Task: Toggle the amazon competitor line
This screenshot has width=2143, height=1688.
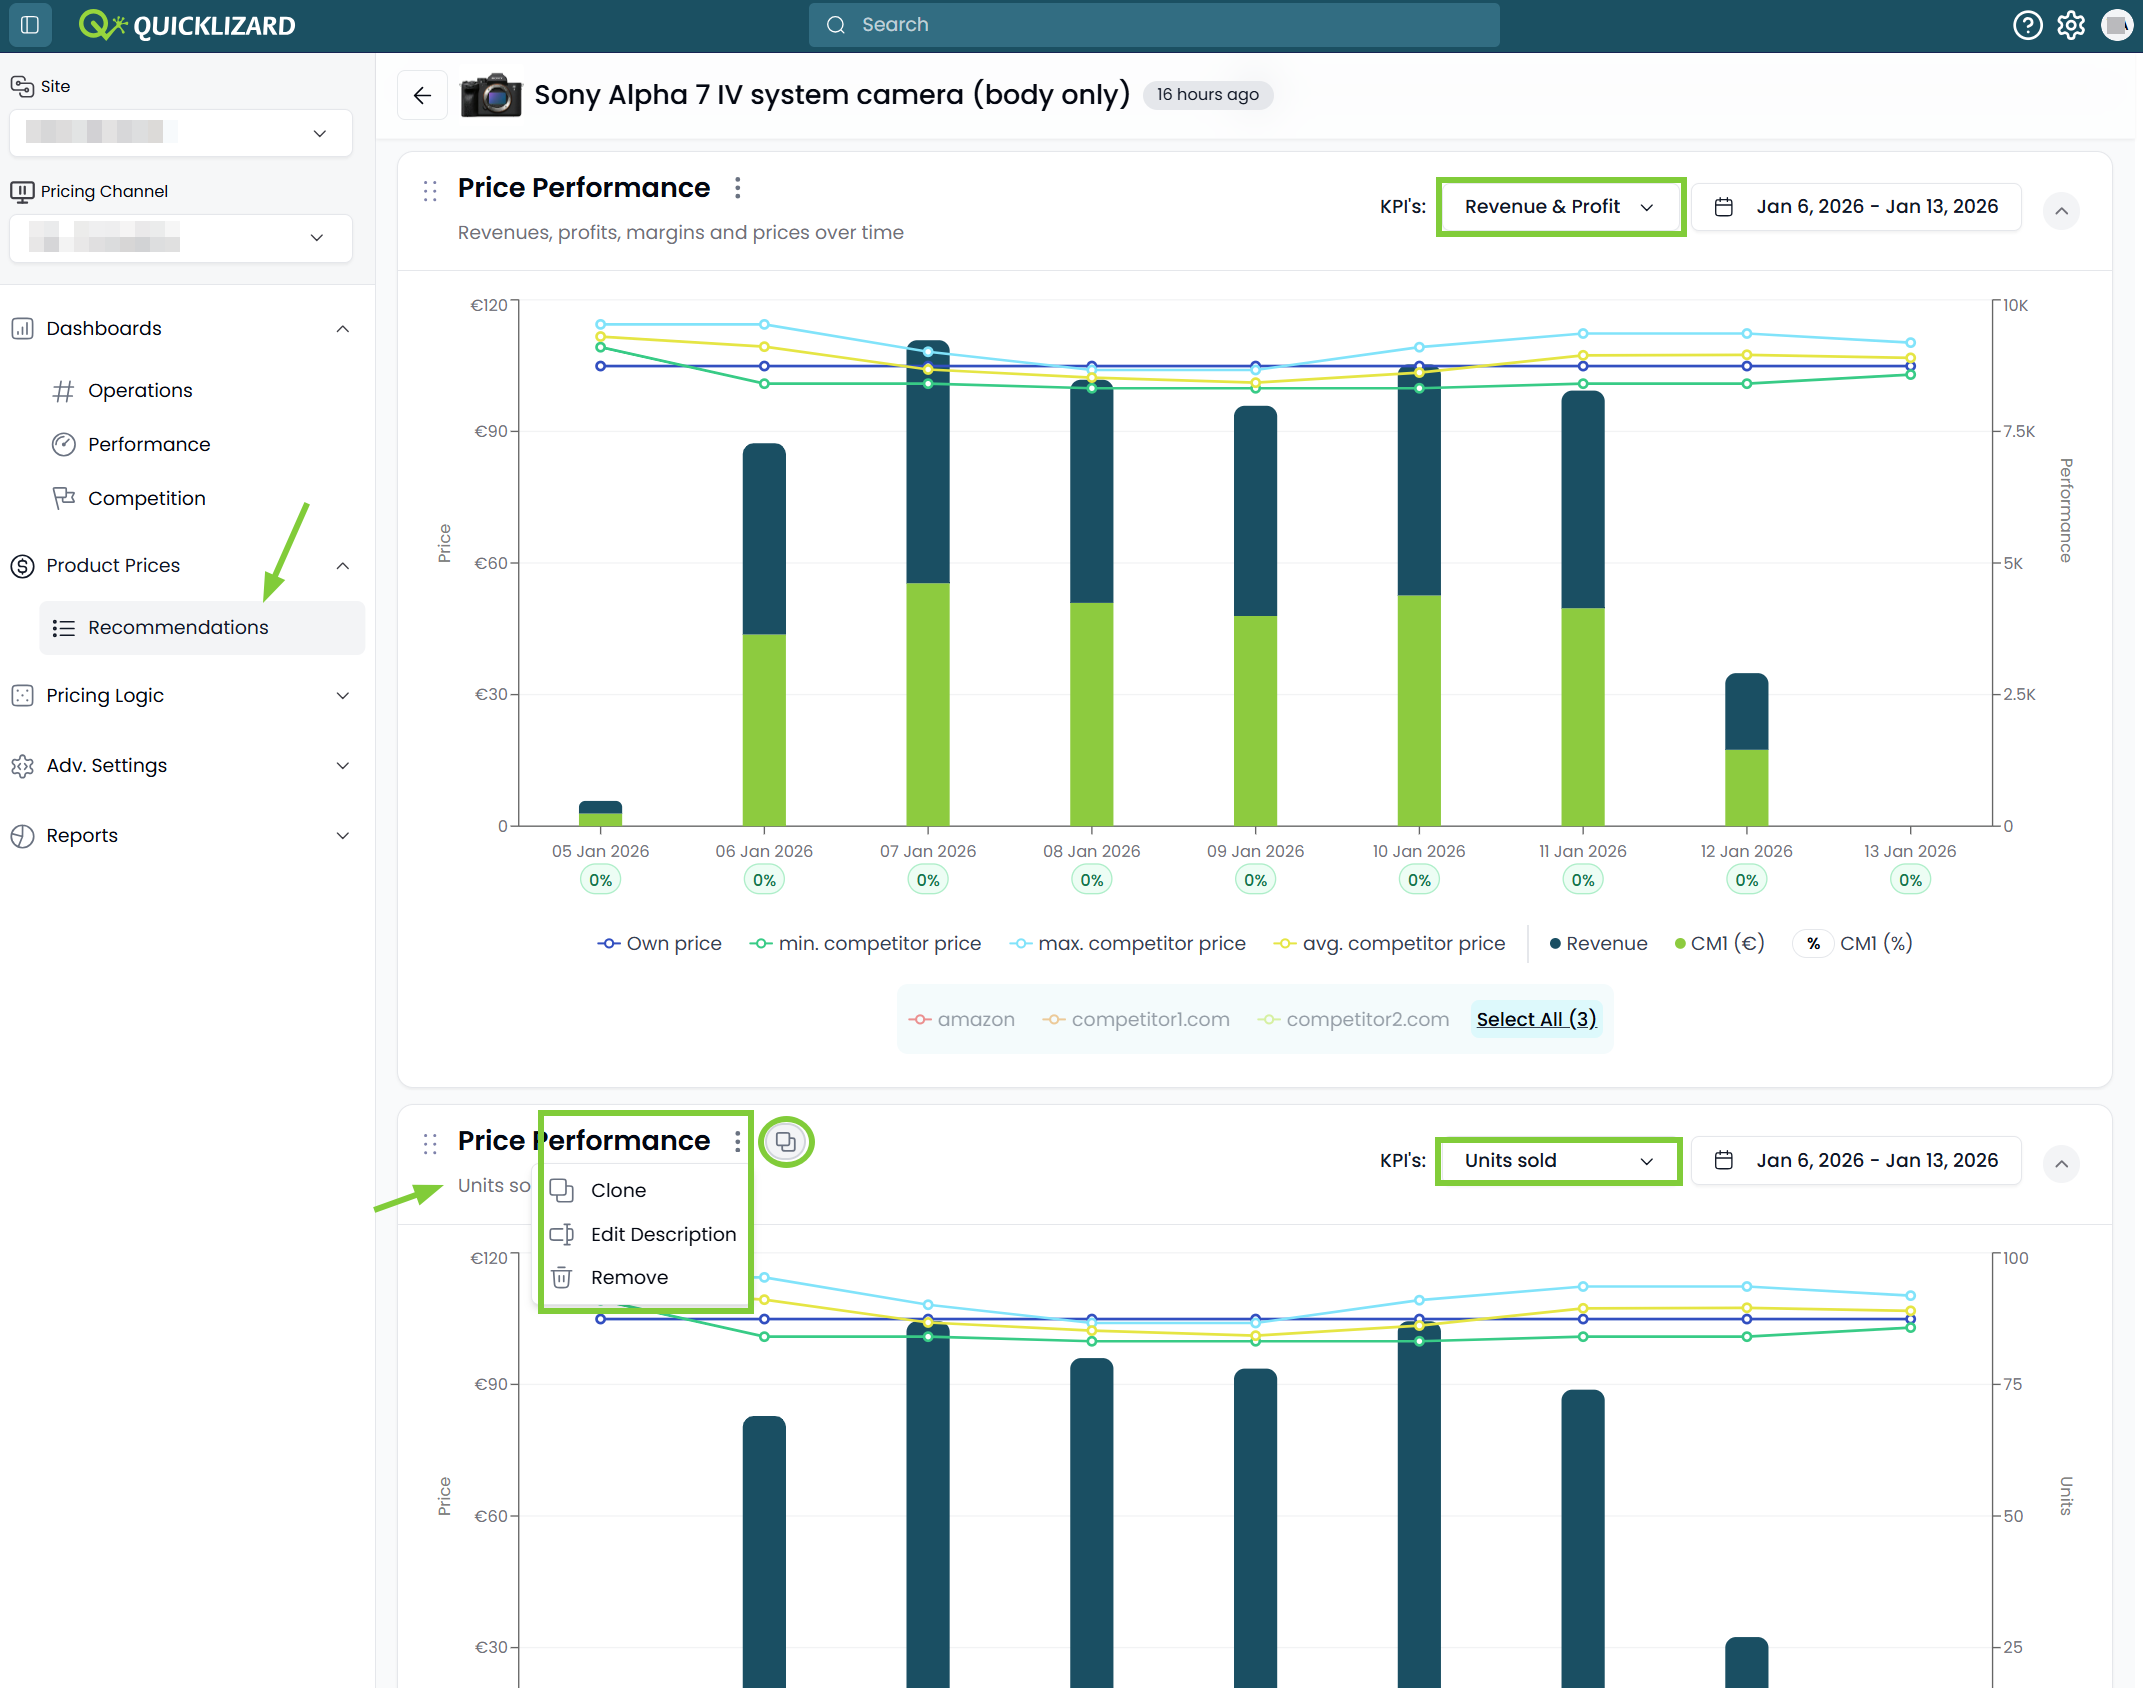Action: pos(962,1019)
